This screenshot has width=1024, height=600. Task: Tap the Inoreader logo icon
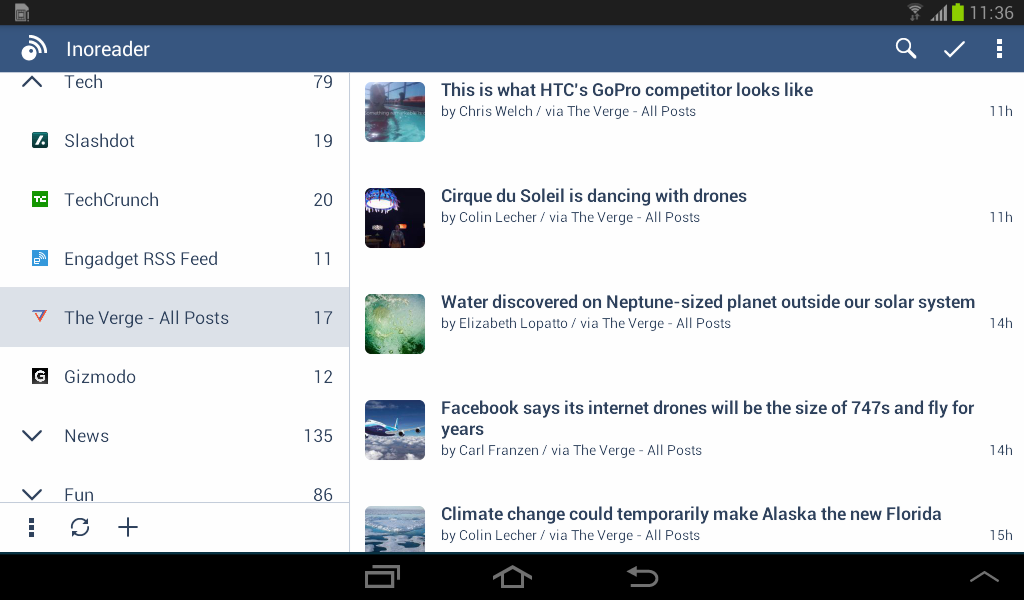34,49
